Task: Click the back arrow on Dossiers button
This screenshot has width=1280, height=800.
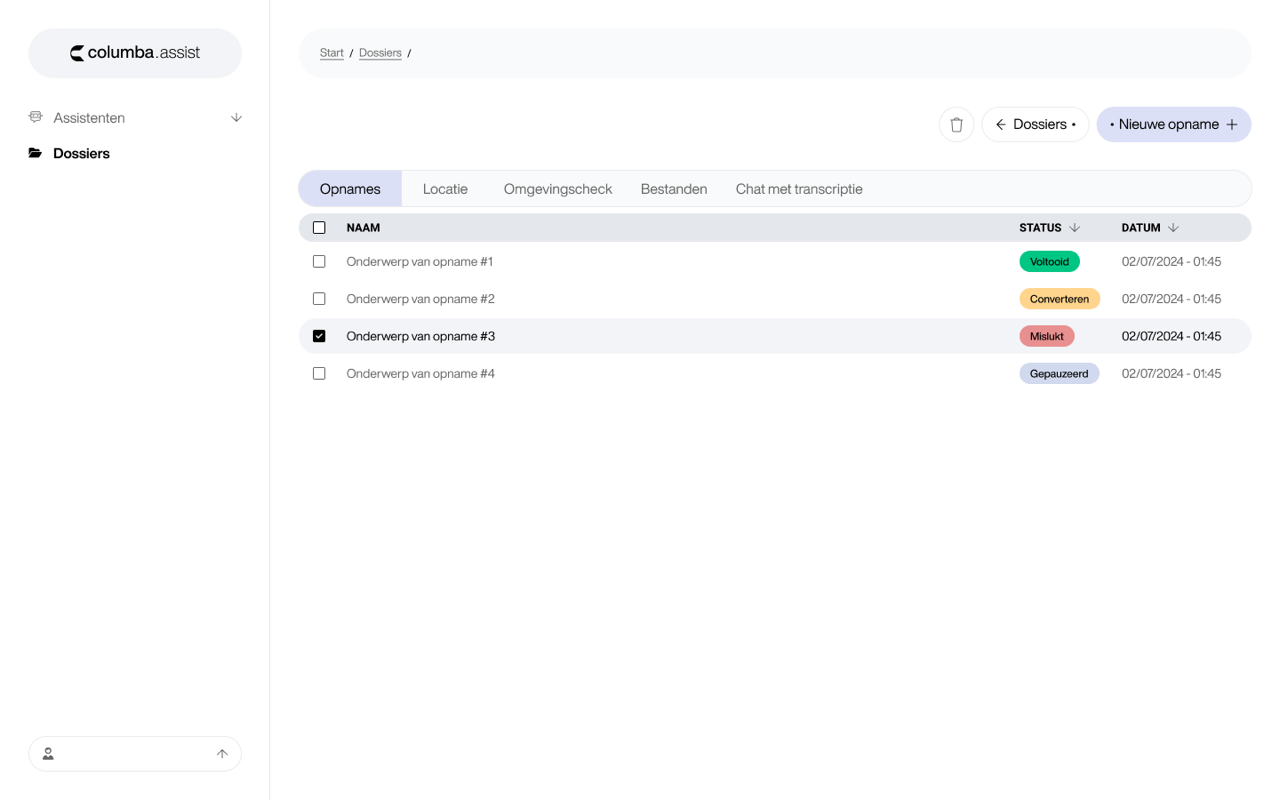Action: click(1000, 125)
